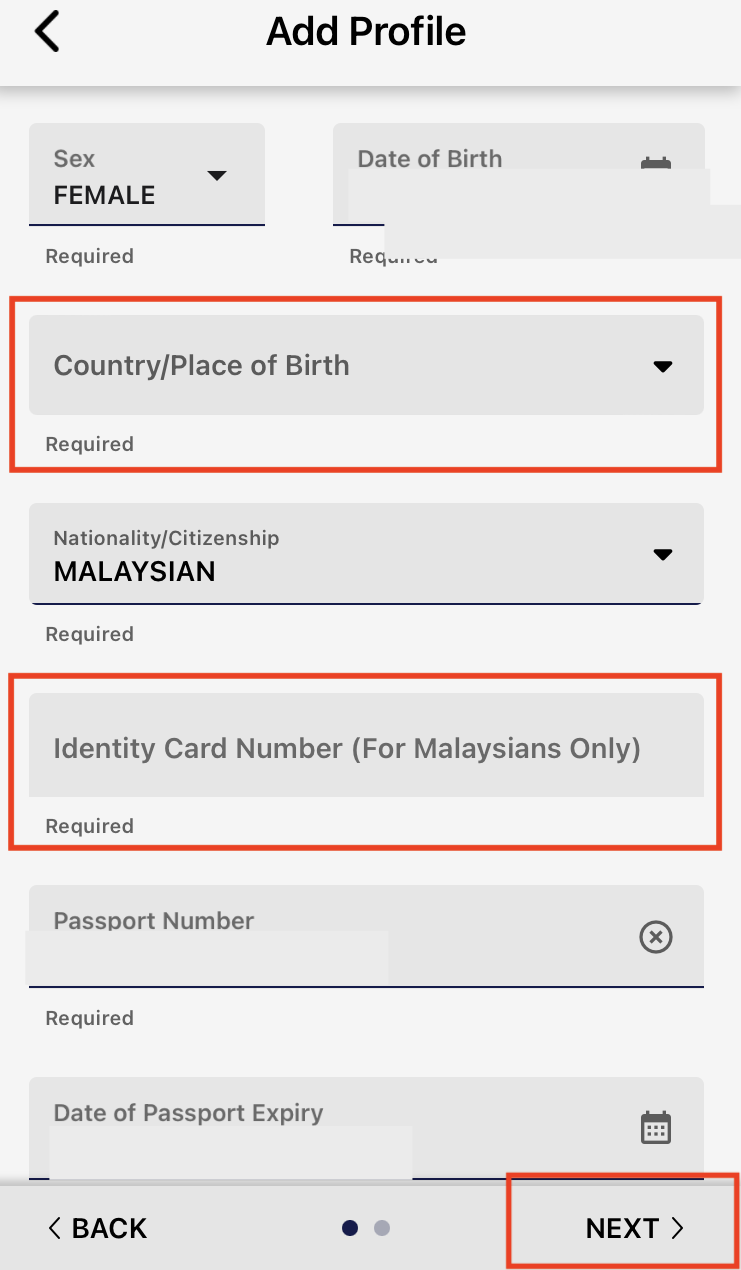The width and height of the screenshot is (741, 1270).
Task: Tap the back arrow beside Add Profile
Action: (47, 32)
